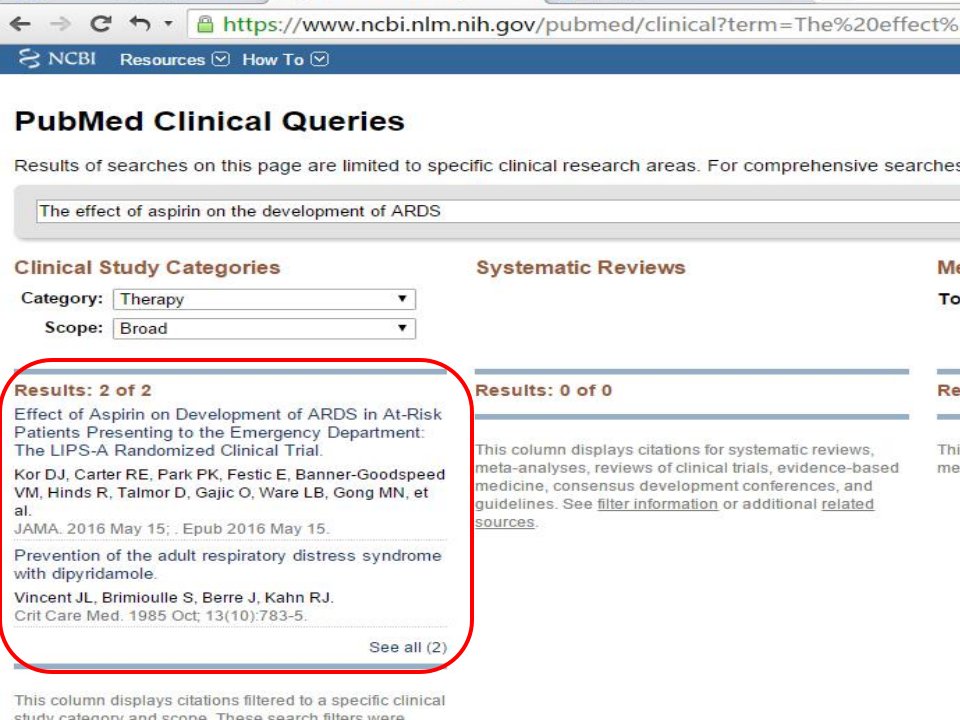
Task: Click the browser forward arrow
Action: point(60,24)
